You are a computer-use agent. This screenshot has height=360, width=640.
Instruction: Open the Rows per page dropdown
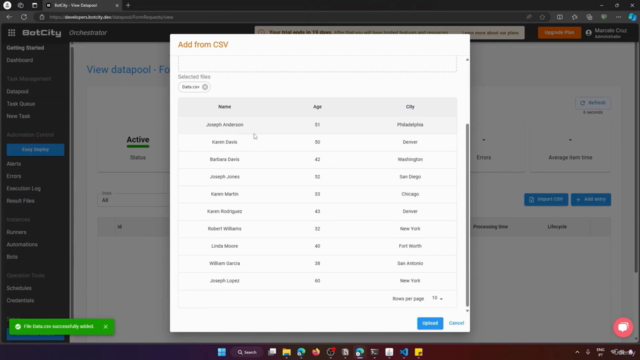(x=437, y=298)
